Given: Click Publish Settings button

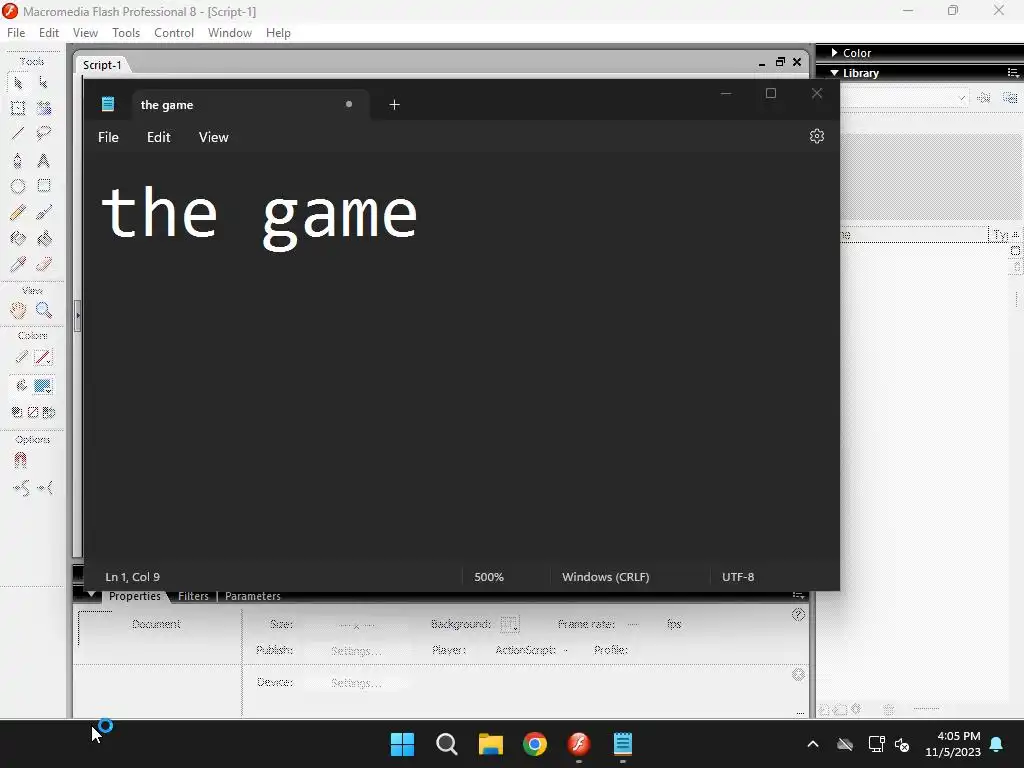Looking at the screenshot, I should pos(356,651).
